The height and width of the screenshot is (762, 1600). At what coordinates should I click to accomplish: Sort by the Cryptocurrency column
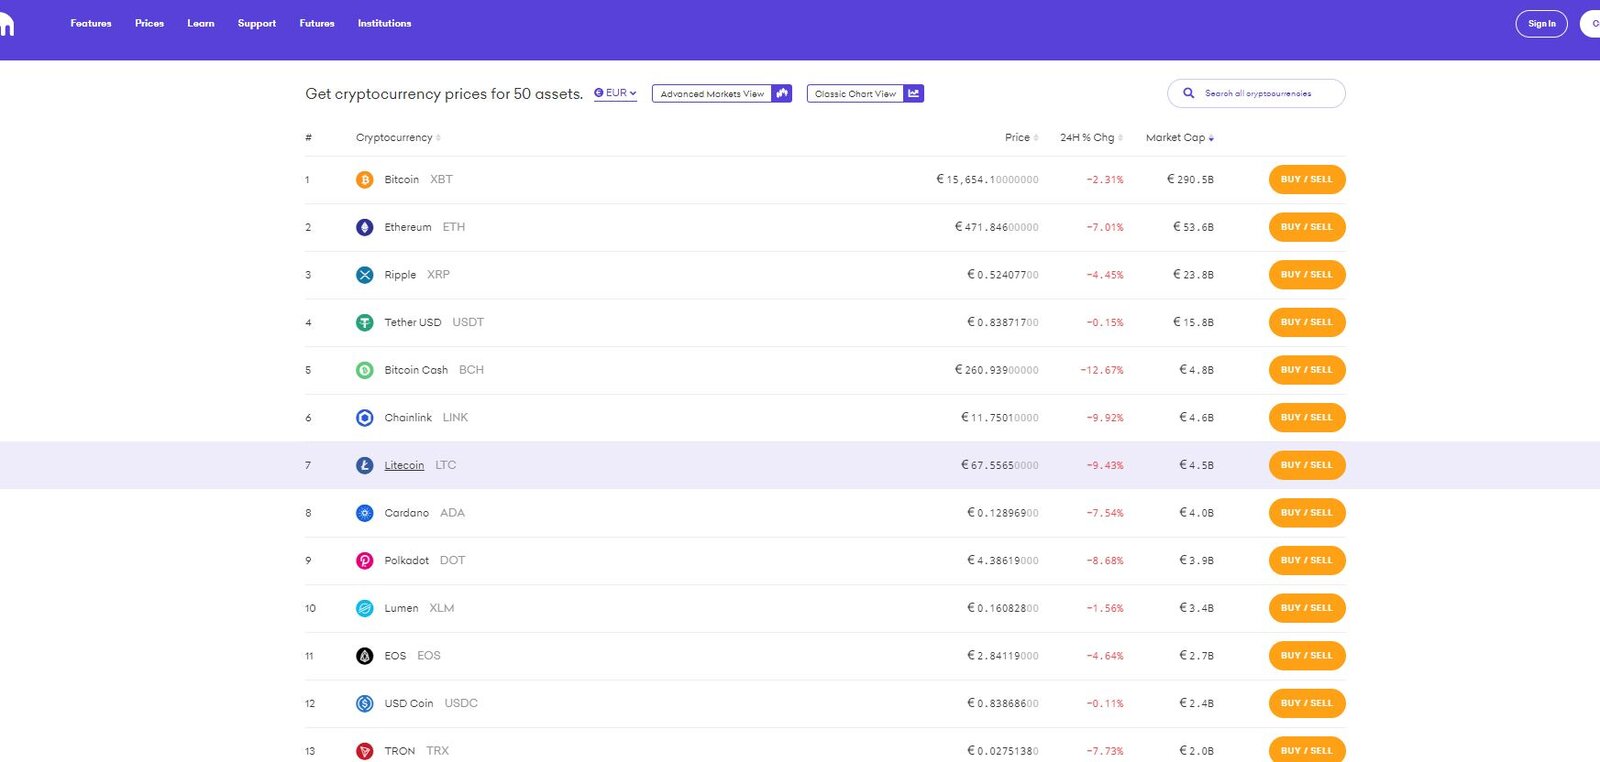398,138
